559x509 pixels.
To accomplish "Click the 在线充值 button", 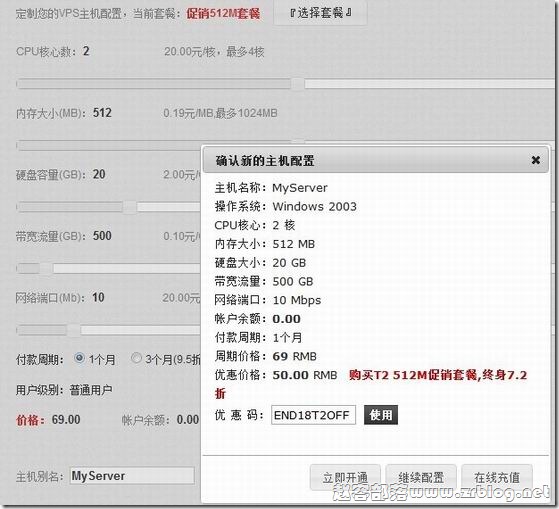I will tap(497, 477).
